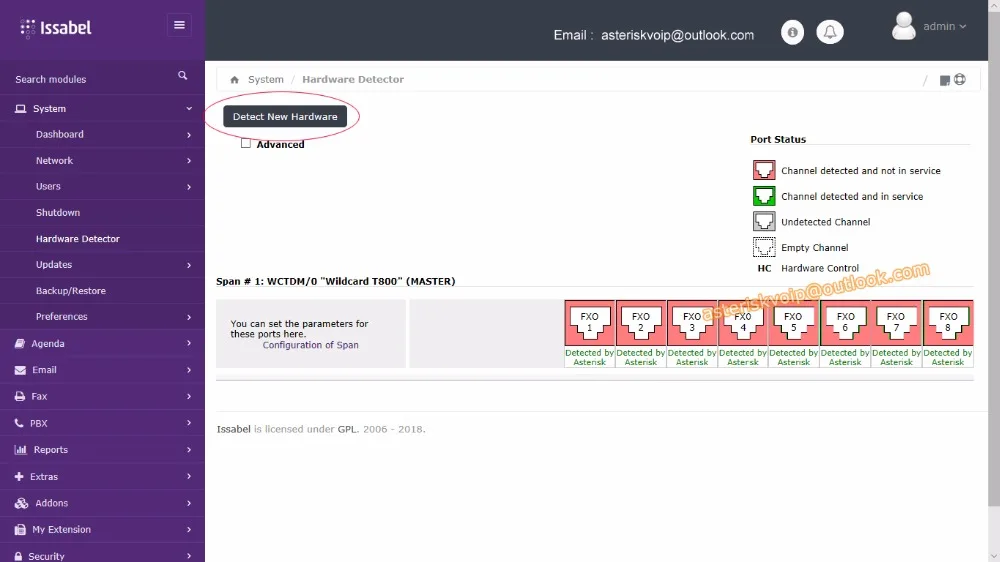Viewport: 1000px width, 562px height.
Task: Open the admin user dropdown
Action: 945,26
